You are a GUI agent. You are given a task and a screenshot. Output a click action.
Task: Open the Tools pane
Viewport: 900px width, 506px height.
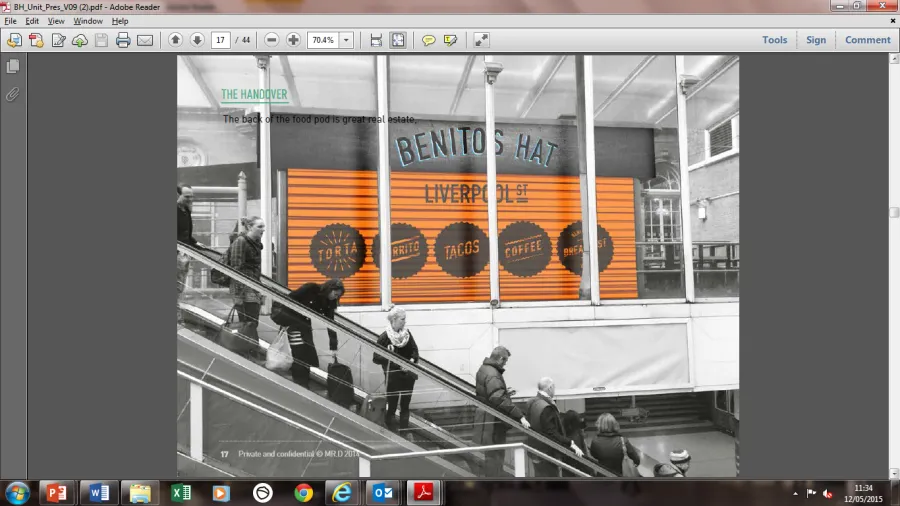coord(774,40)
